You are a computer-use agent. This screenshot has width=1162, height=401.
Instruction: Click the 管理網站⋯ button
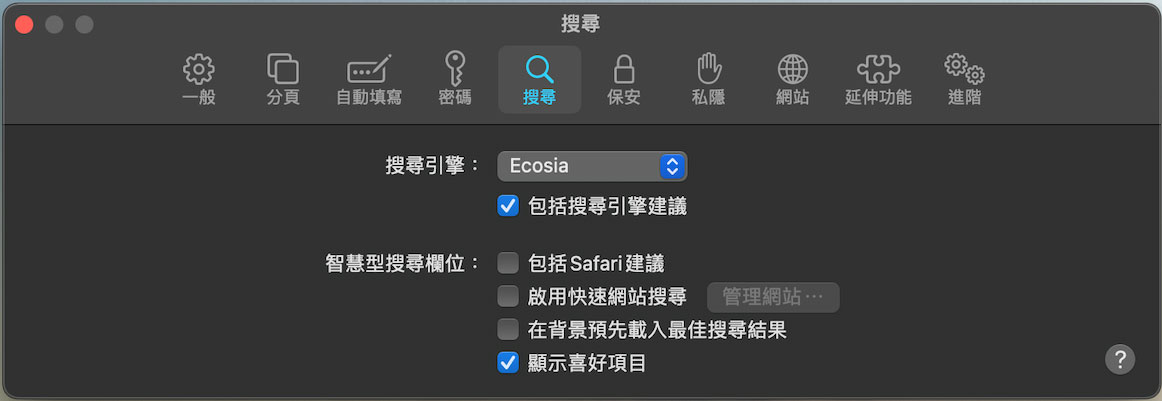coord(774,297)
